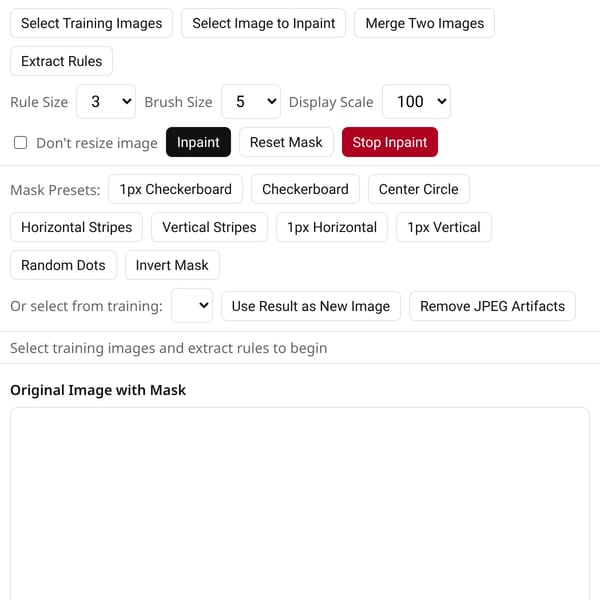600x600 pixels.
Task: Click Reset Mask button
Action: pos(286,142)
